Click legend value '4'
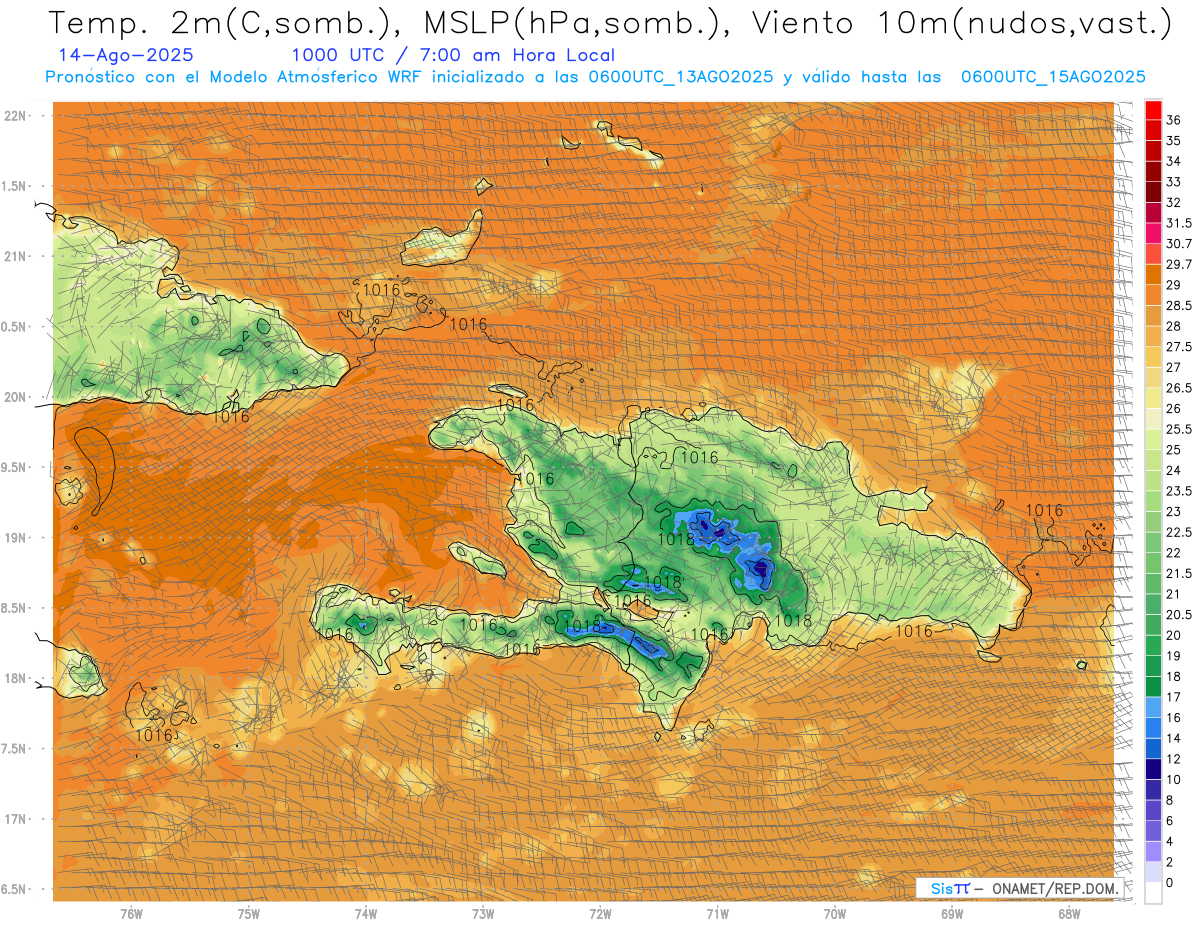This screenshot has width=1200, height=927. (1170, 841)
